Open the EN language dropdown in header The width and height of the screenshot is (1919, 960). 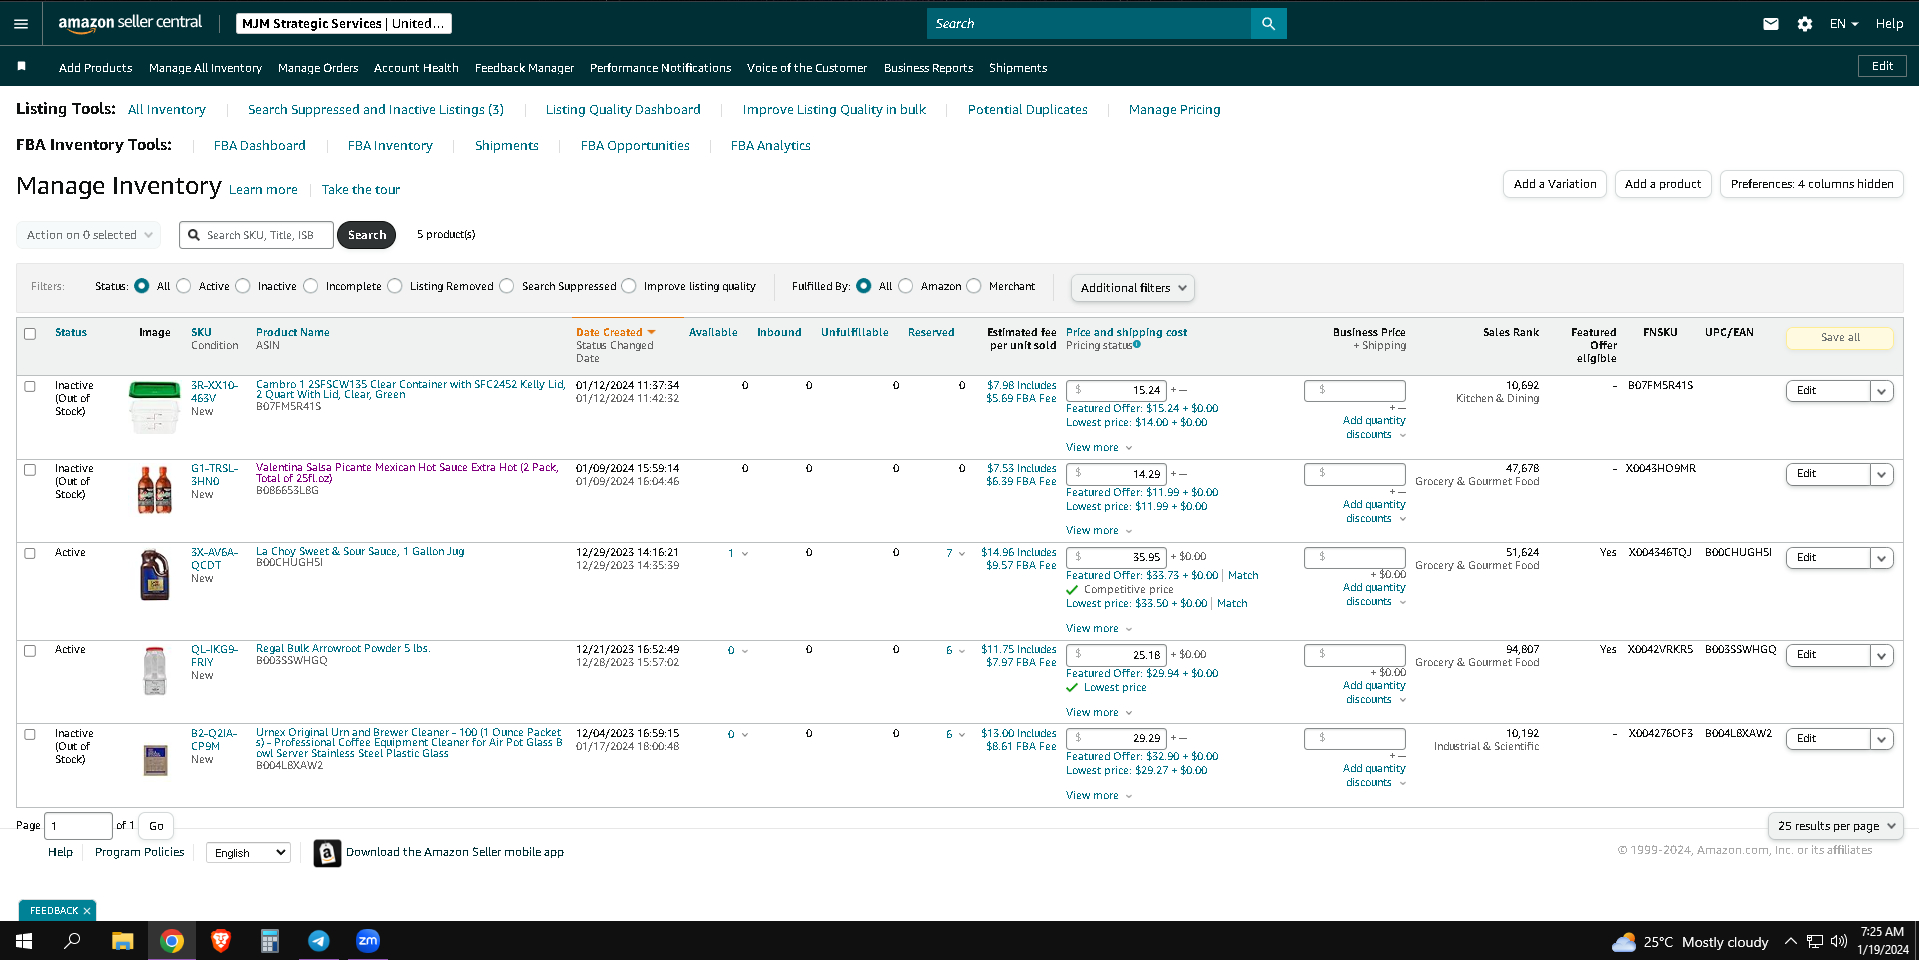click(x=1843, y=24)
